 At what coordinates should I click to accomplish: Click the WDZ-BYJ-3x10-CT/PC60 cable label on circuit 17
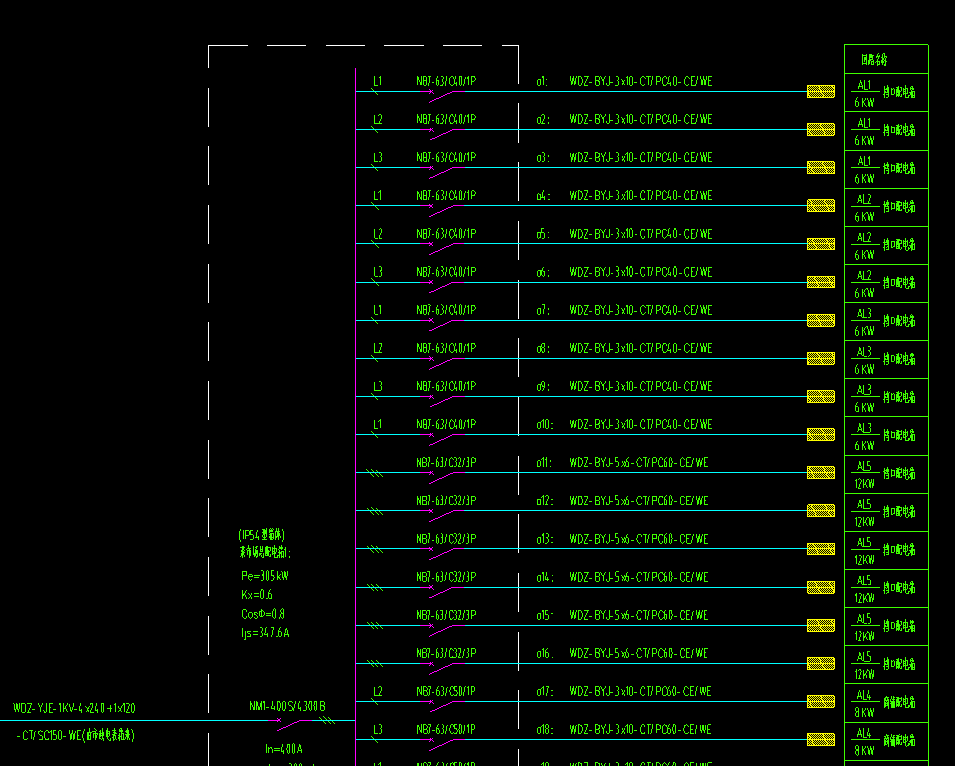640,691
